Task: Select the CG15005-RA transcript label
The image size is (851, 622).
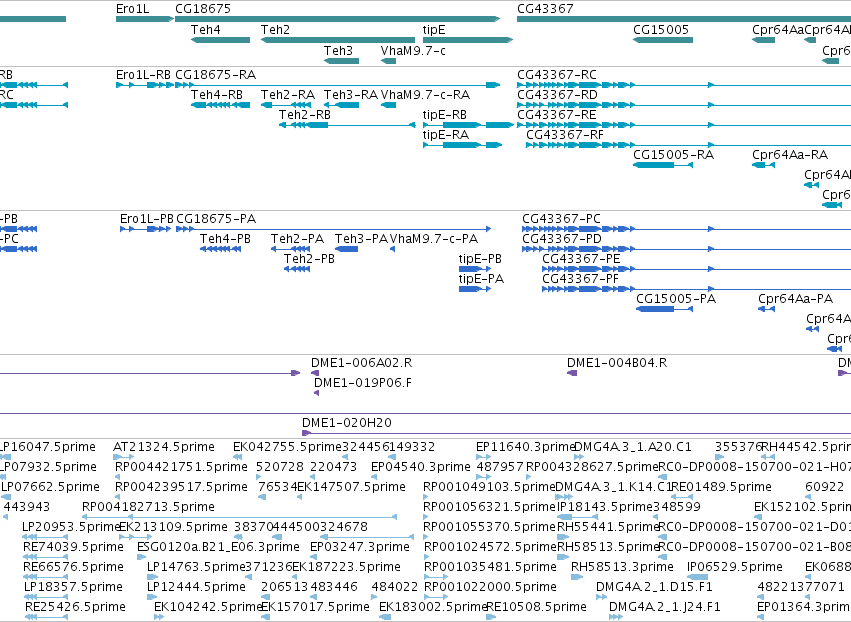Action: pos(674,155)
